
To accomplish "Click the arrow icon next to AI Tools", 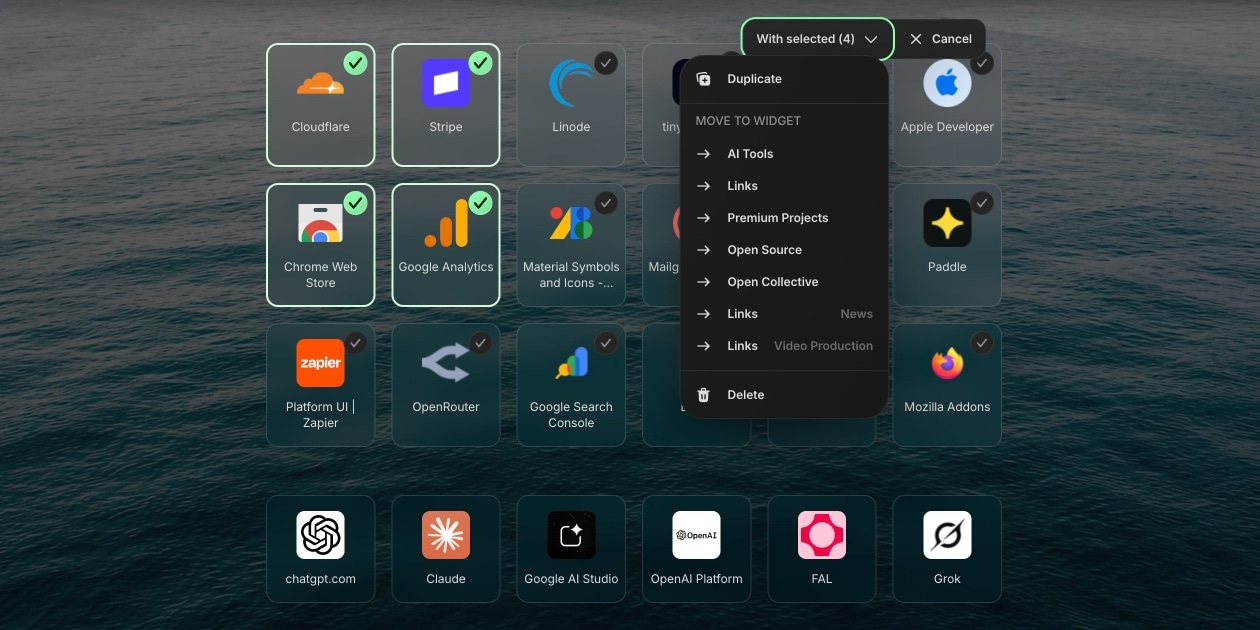I will click(x=704, y=154).
